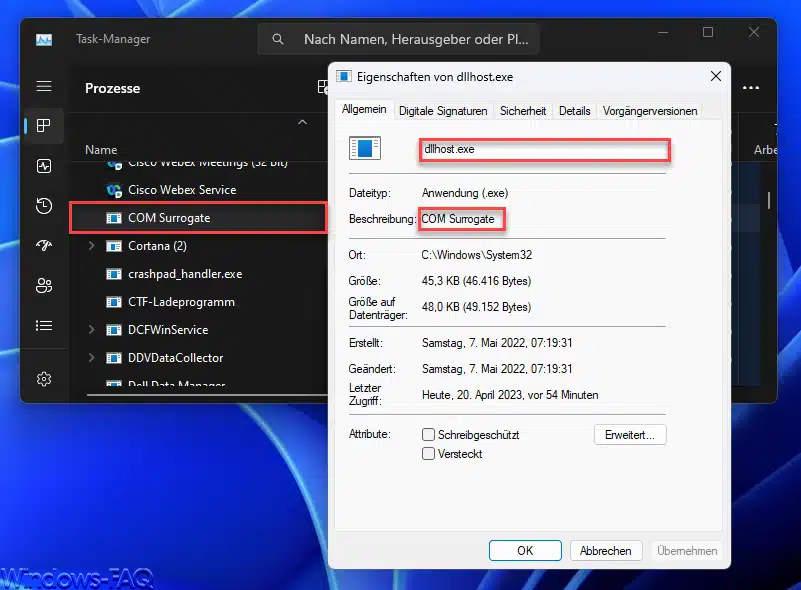Viewport: 801px width, 590px height.
Task: Click the DCFWinService process icon
Action: pos(114,330)
